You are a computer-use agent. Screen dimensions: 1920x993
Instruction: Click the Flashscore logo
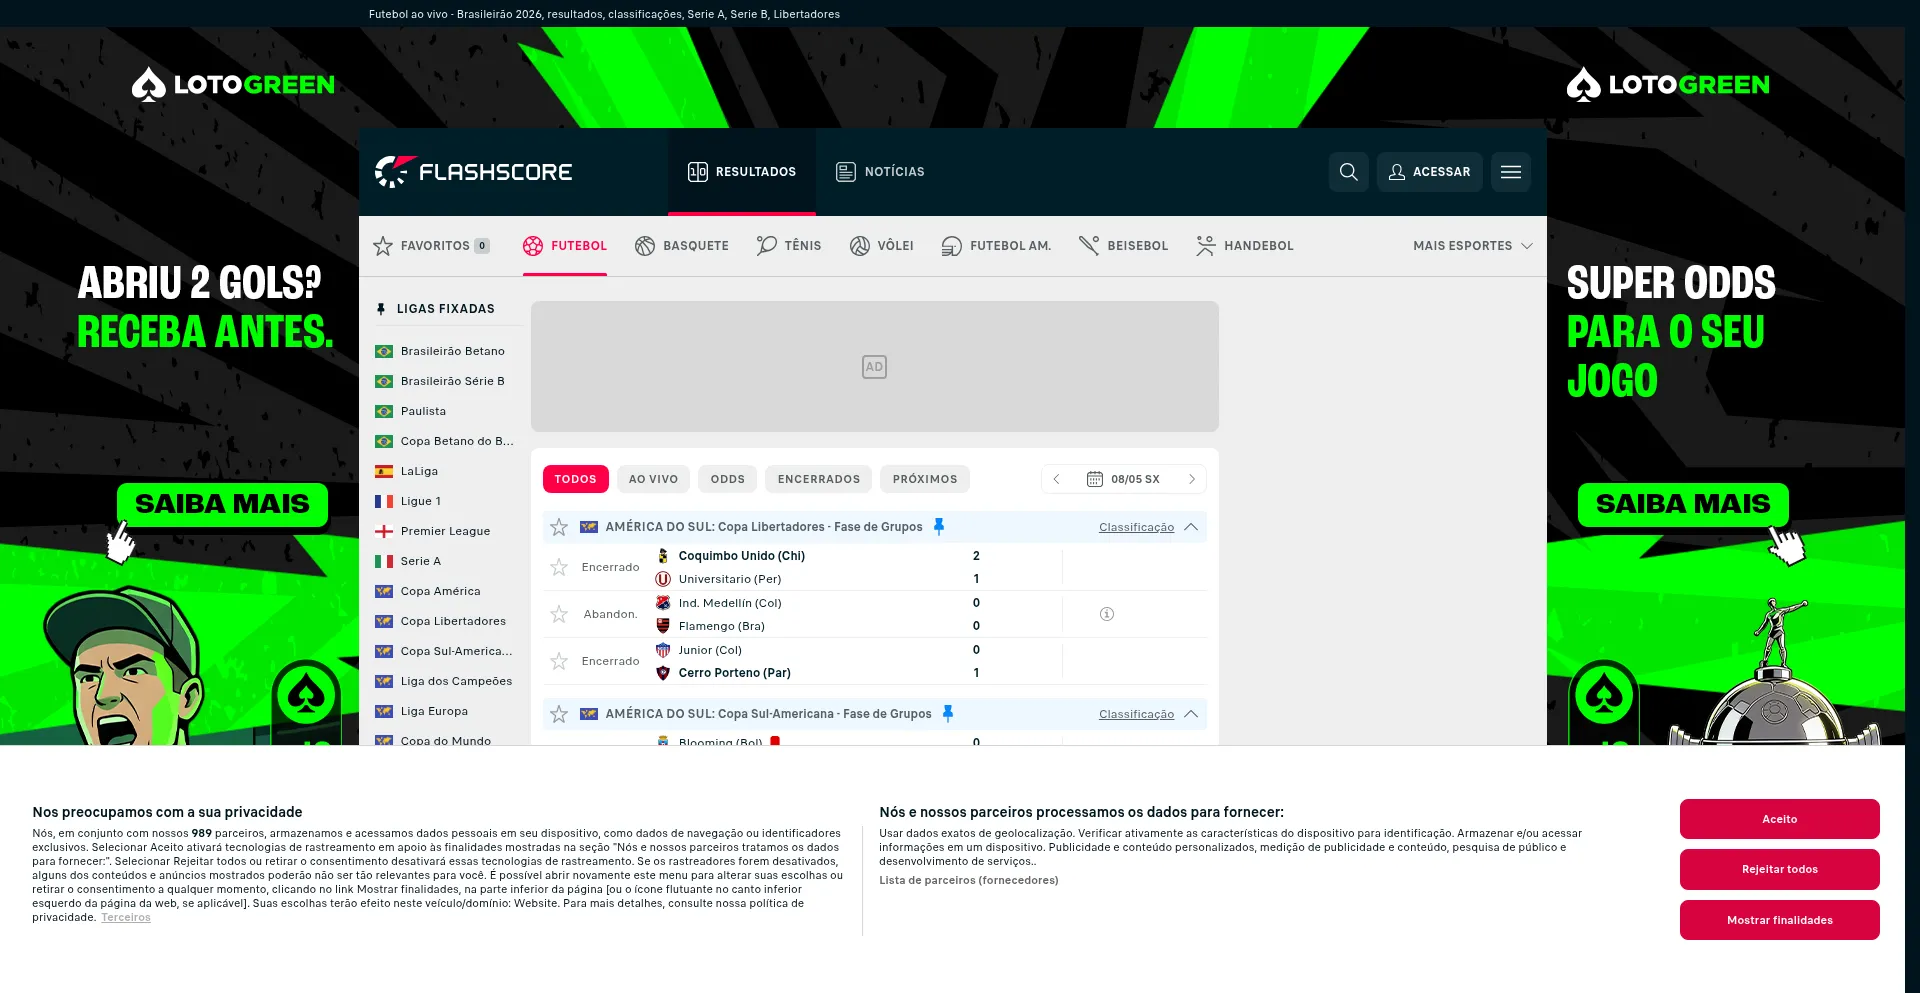[x=474, y=172]
